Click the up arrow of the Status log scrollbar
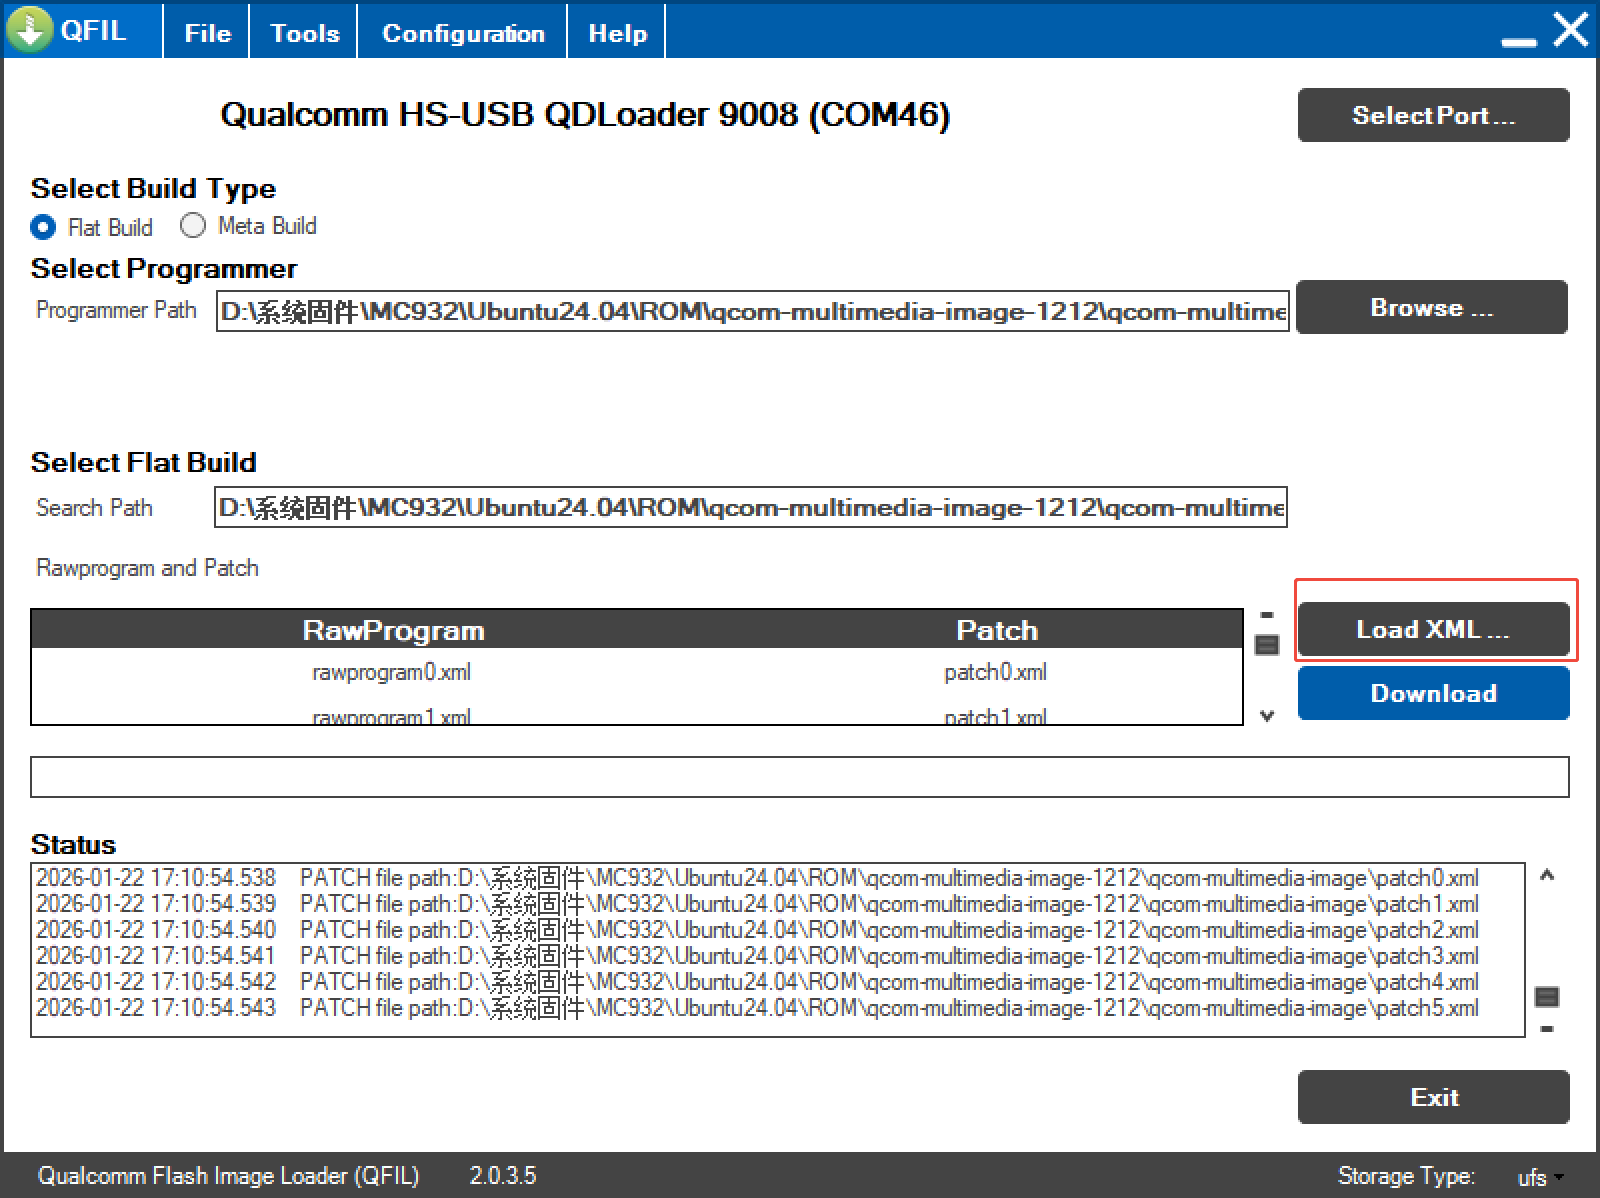This screenshot has height=1198, width=1600. click(1547, 876)
